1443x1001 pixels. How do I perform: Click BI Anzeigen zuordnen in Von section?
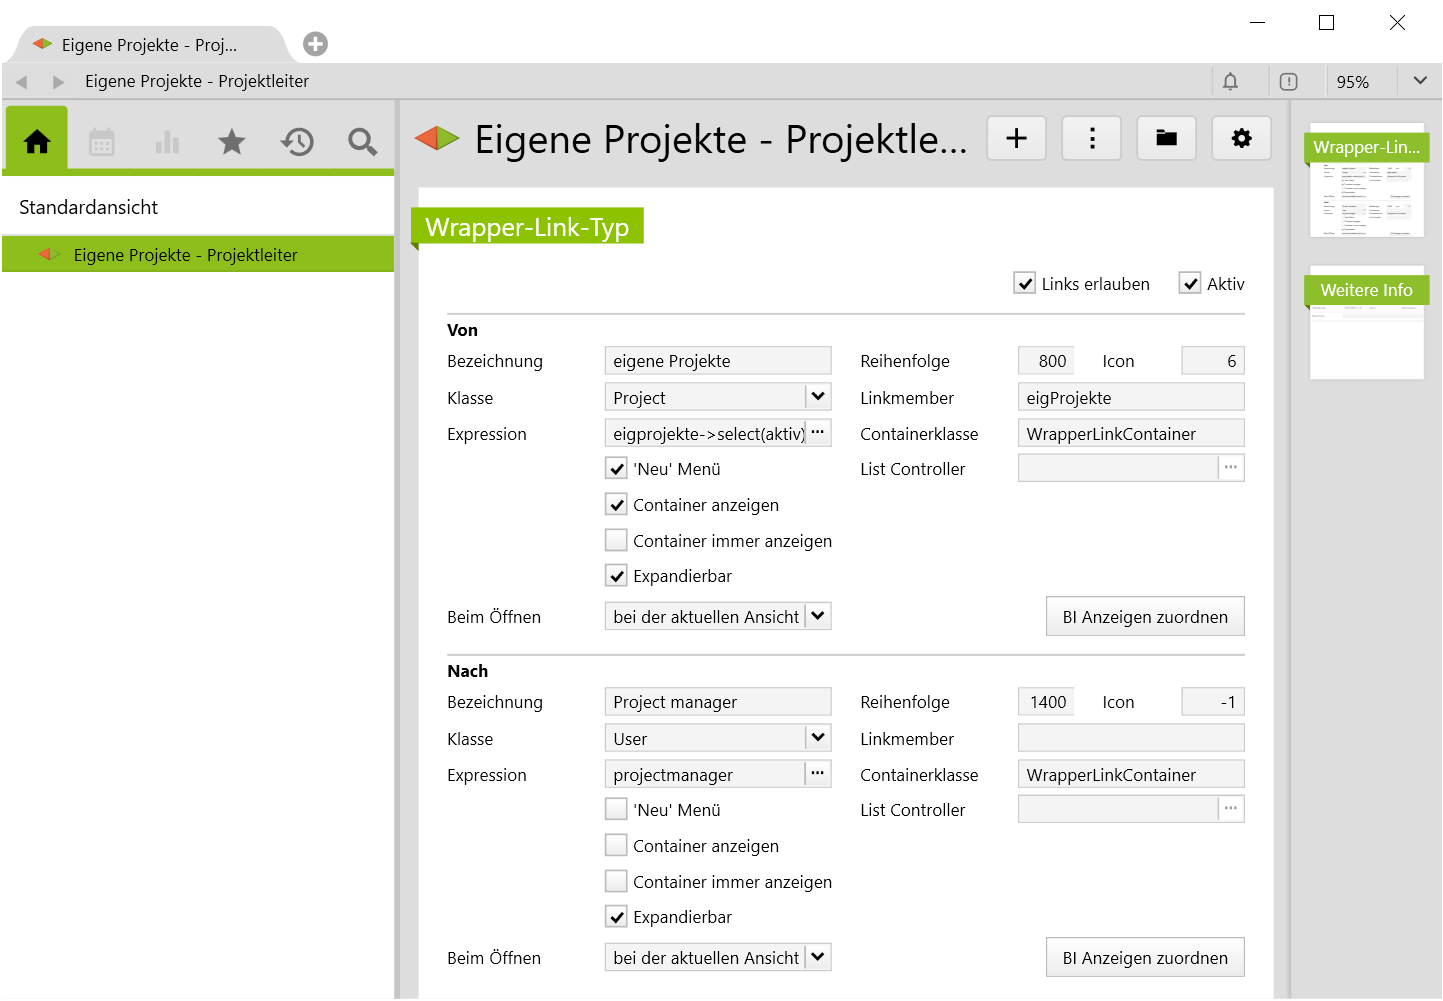(x=1144, y=617)
